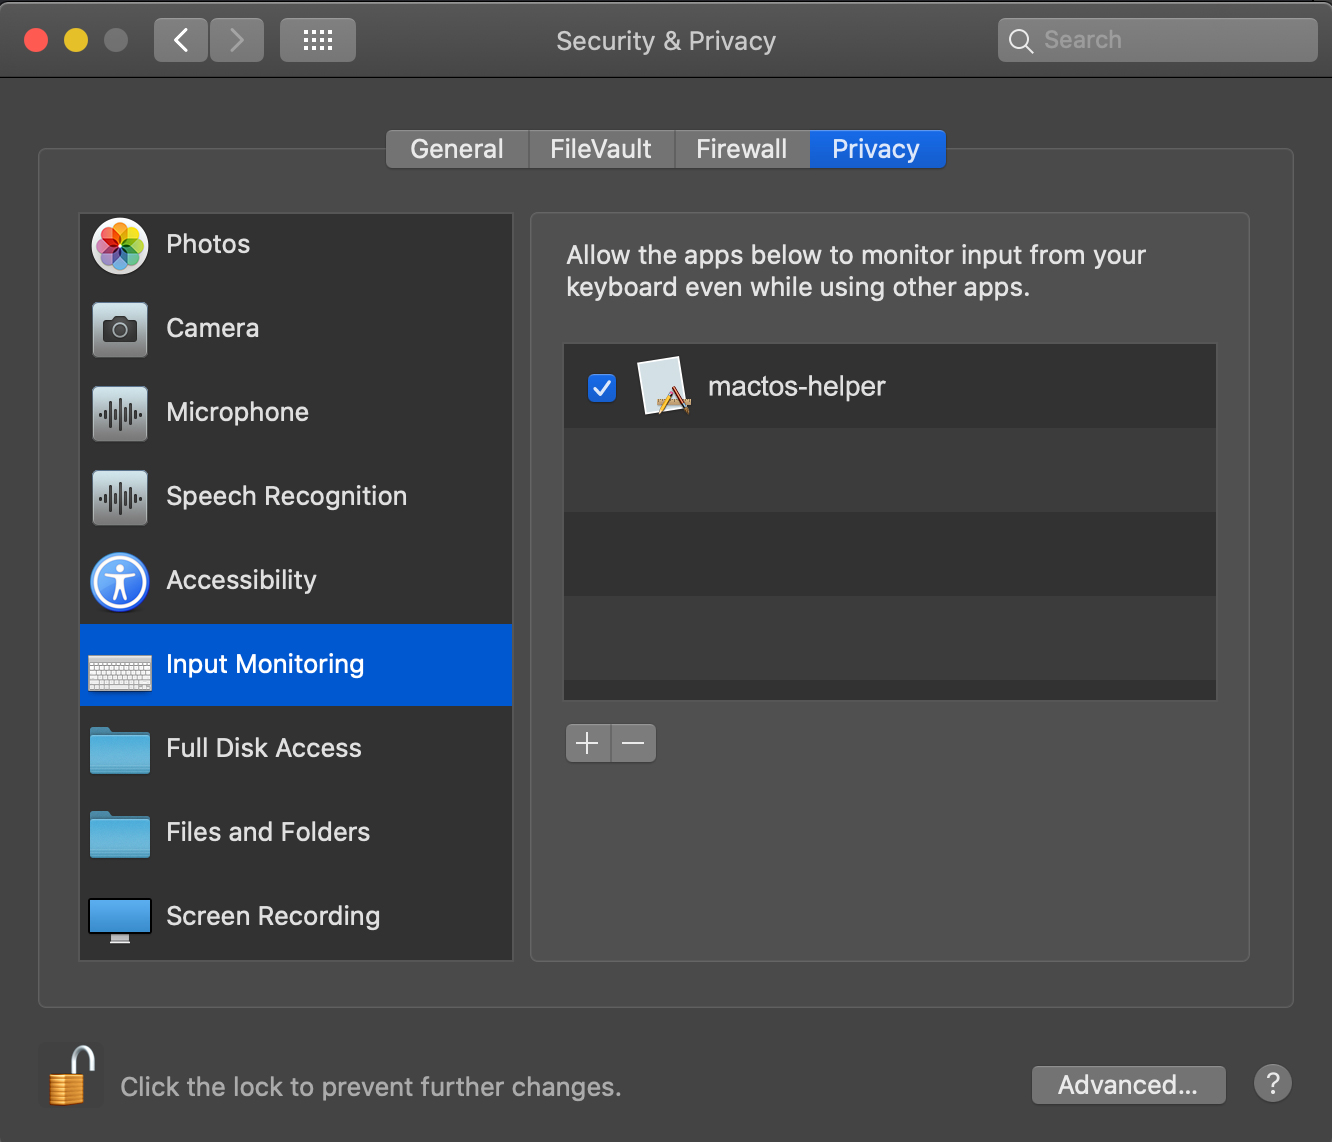Open help with the question mark button

click(x=1272, y=1084)
